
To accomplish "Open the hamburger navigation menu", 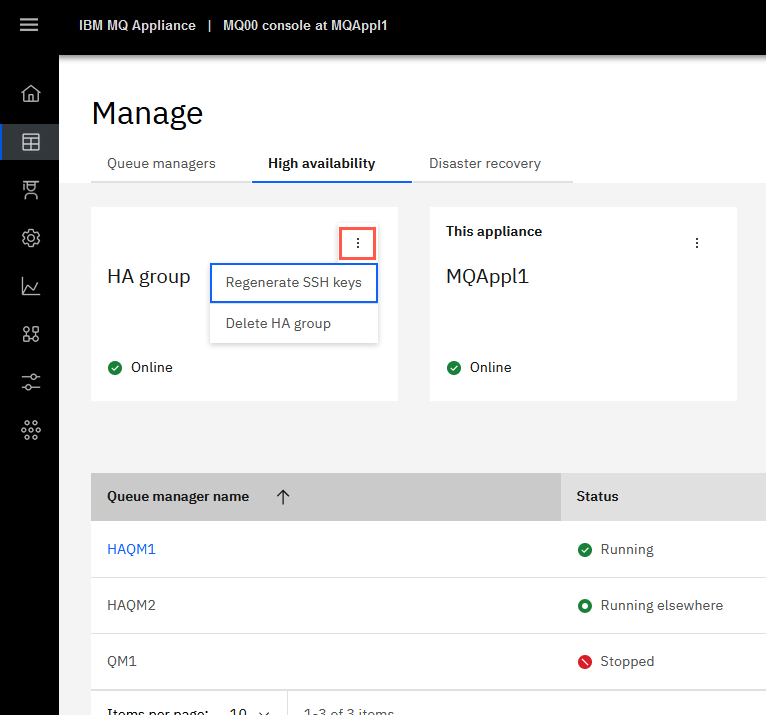I will pos(29,24).
